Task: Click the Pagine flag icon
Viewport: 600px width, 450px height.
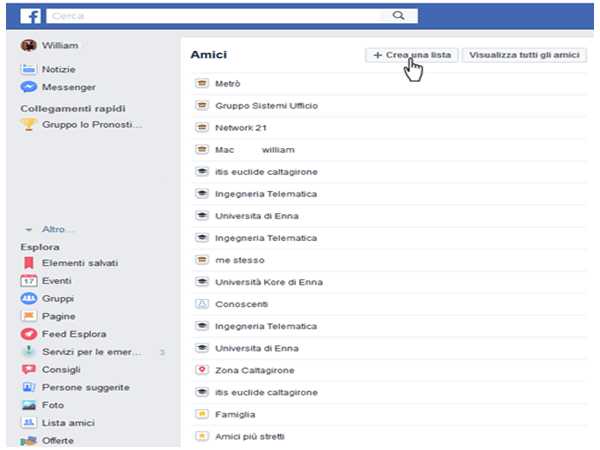Action: 28,316
